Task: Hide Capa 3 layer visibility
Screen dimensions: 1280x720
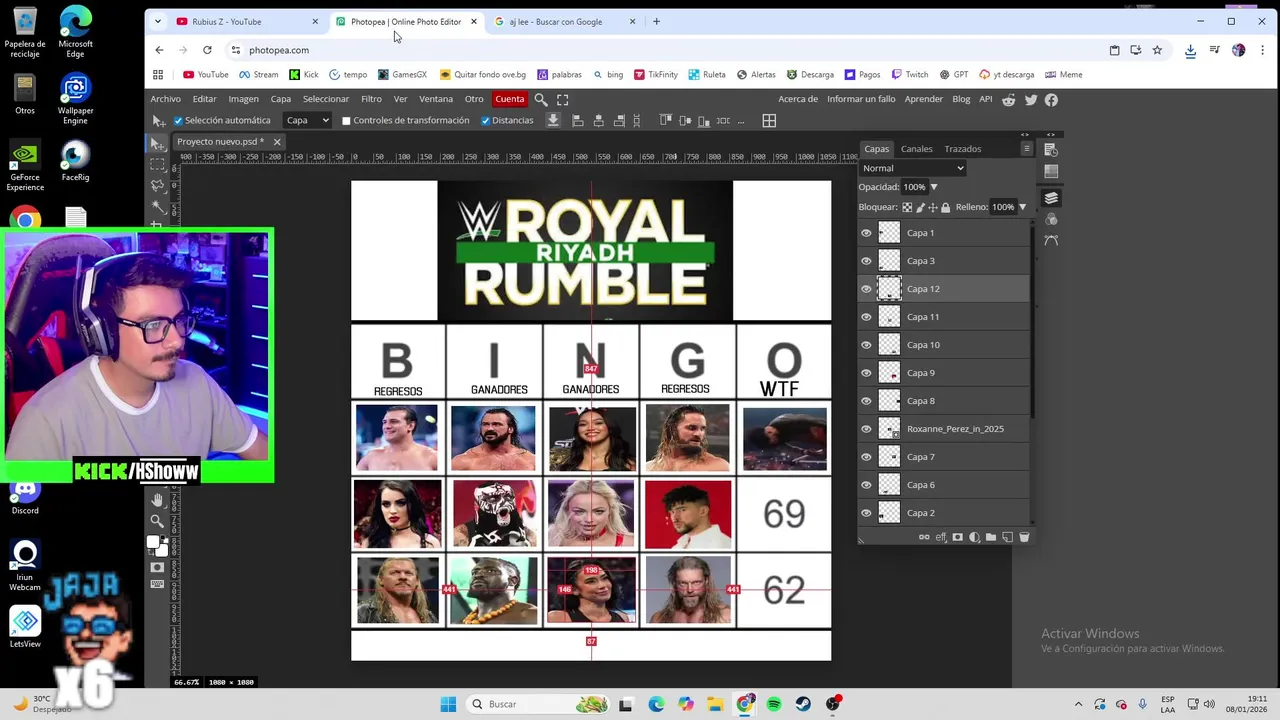Action: (x=866, y=261)
